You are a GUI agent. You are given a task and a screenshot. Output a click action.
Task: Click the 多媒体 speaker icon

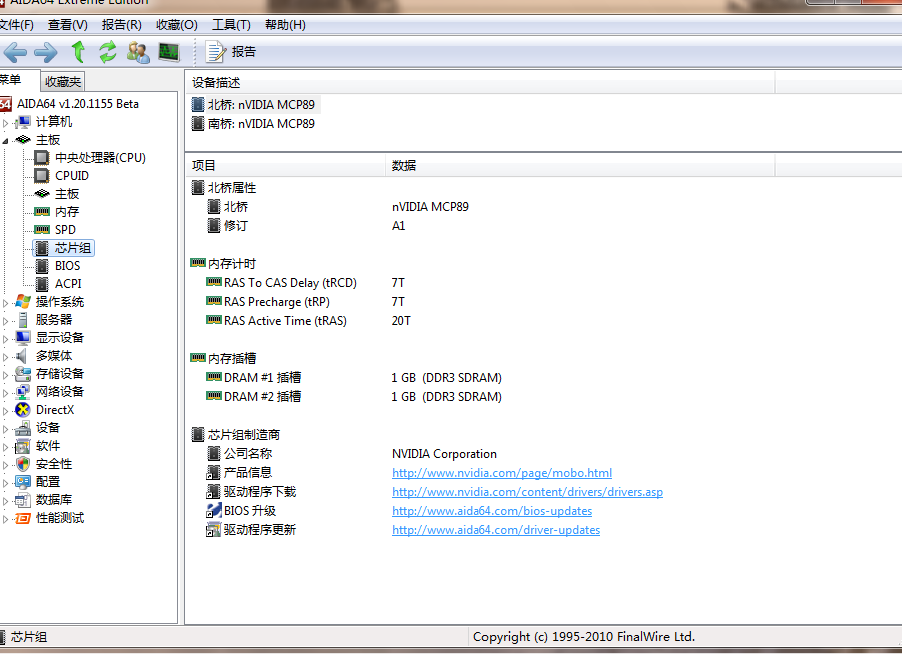[x=21, y=356]
